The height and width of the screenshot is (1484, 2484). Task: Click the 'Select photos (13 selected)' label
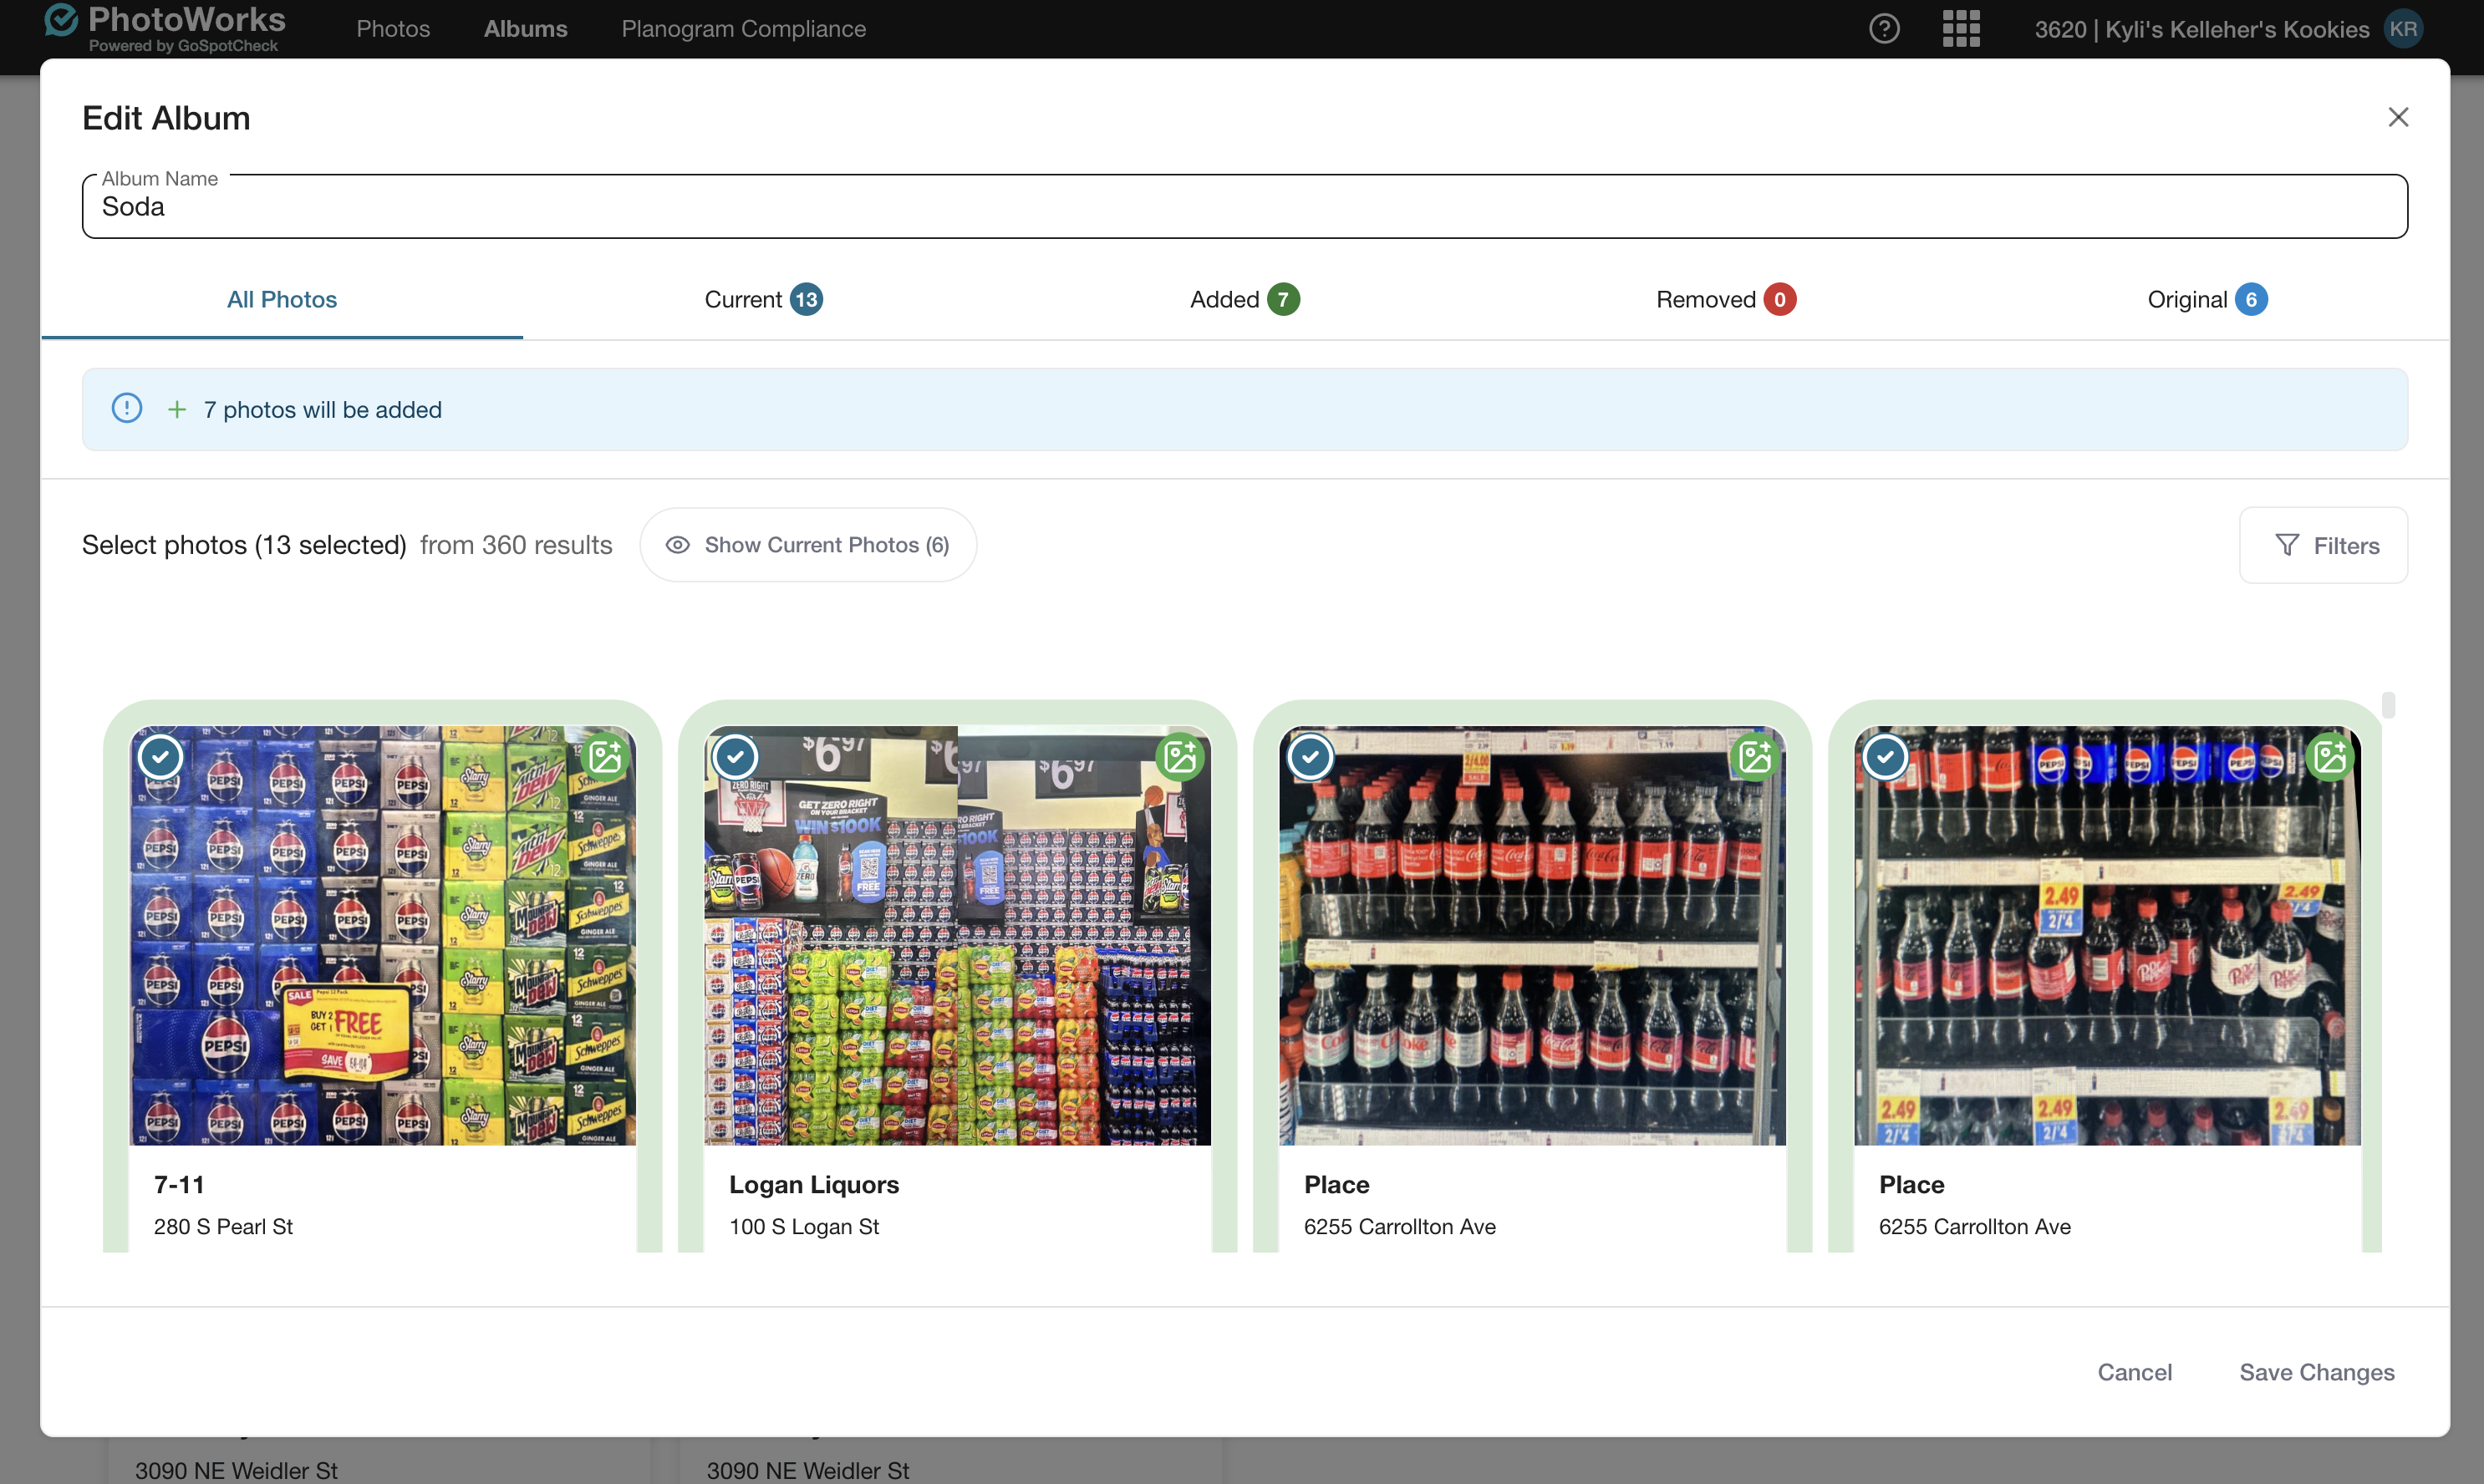pyautogui.click(x=244, y=545)
